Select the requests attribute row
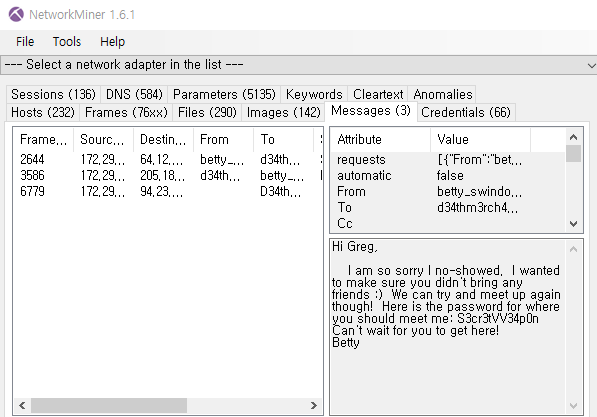597x417 pixels. (448, 159)
